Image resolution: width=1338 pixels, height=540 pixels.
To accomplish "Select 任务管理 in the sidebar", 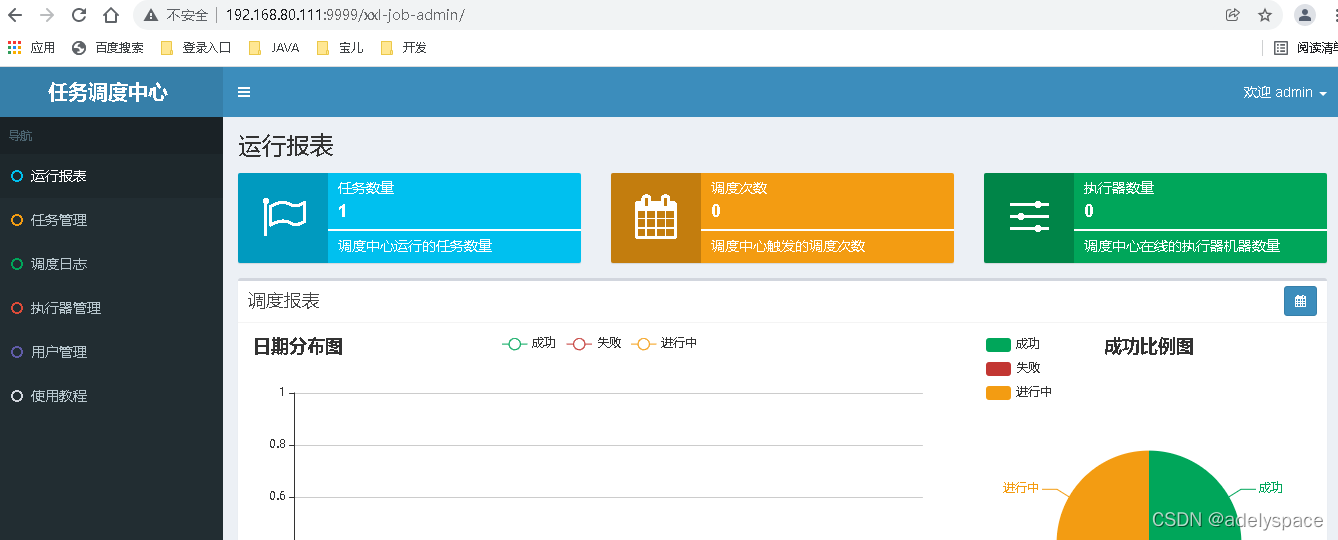I will click(x=111, y=220).
